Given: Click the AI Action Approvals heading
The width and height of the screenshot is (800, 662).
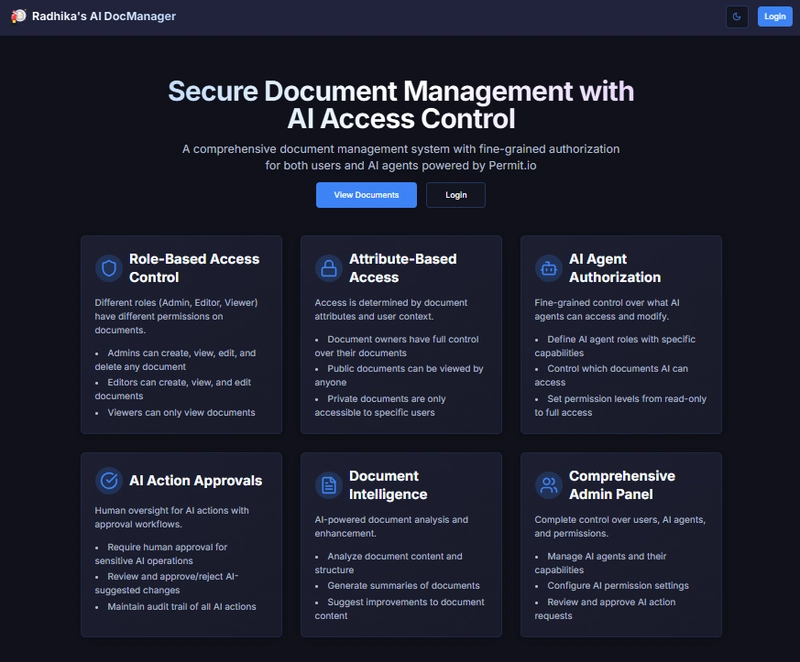Looking at the screenshot, I should 195,481.
